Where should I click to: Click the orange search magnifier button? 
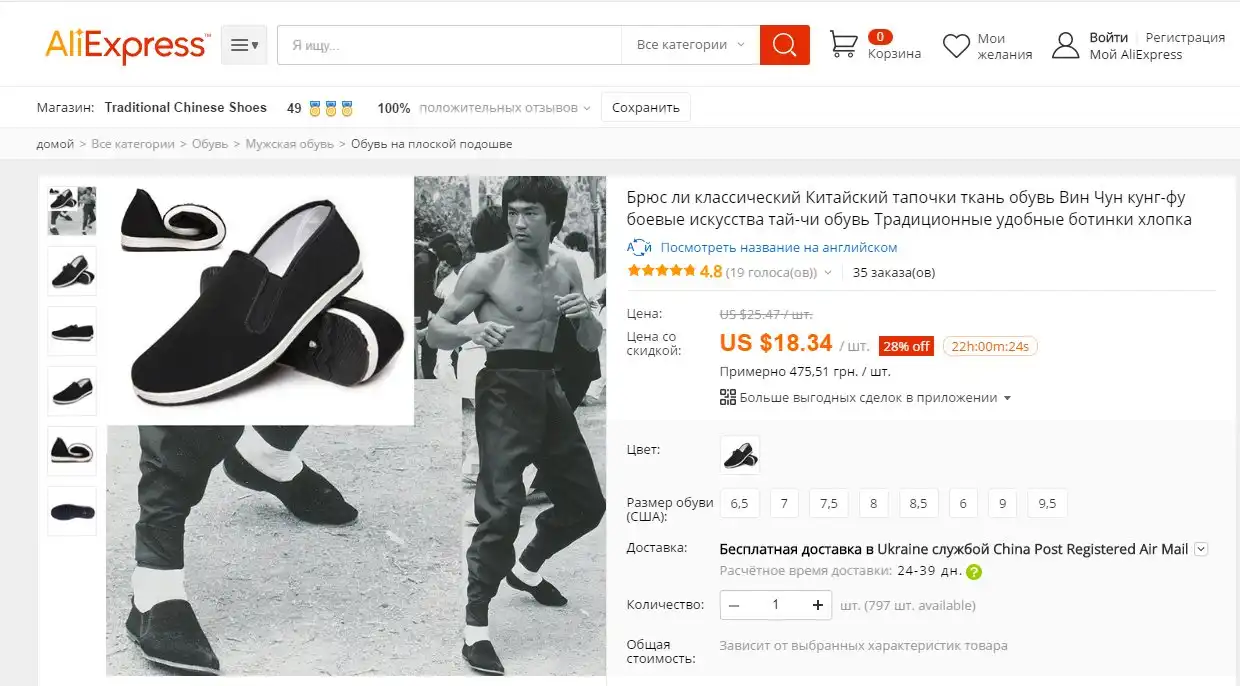pyautogui.click(x=784, y=45)
